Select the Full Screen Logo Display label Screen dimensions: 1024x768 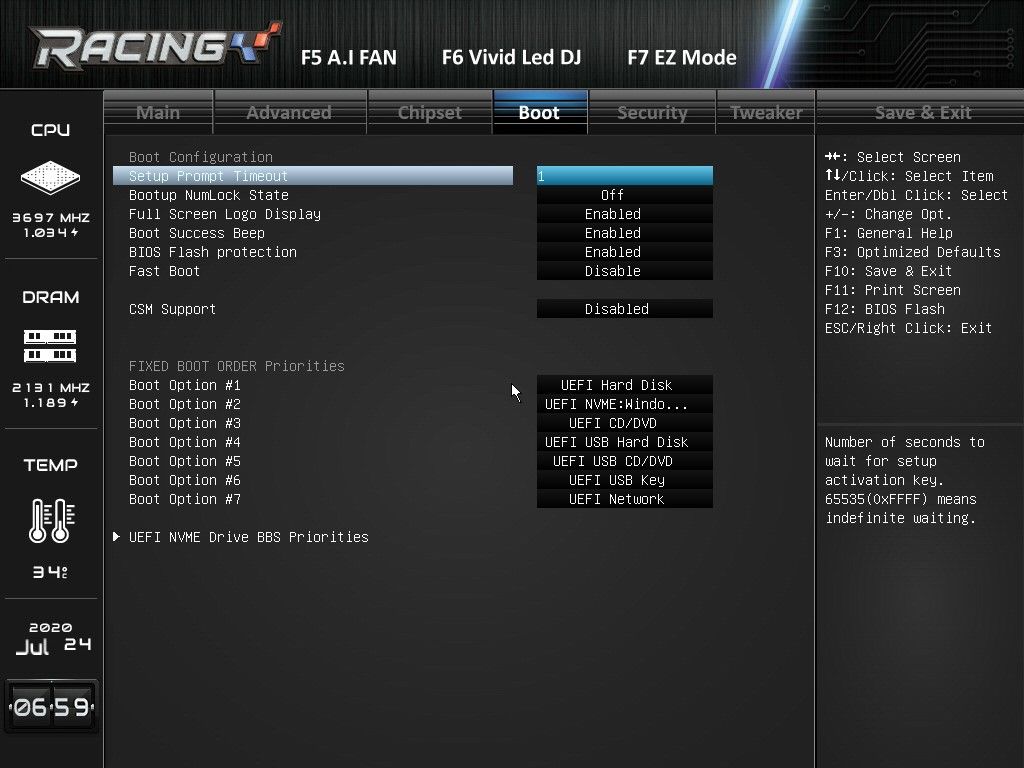[225, 214]
